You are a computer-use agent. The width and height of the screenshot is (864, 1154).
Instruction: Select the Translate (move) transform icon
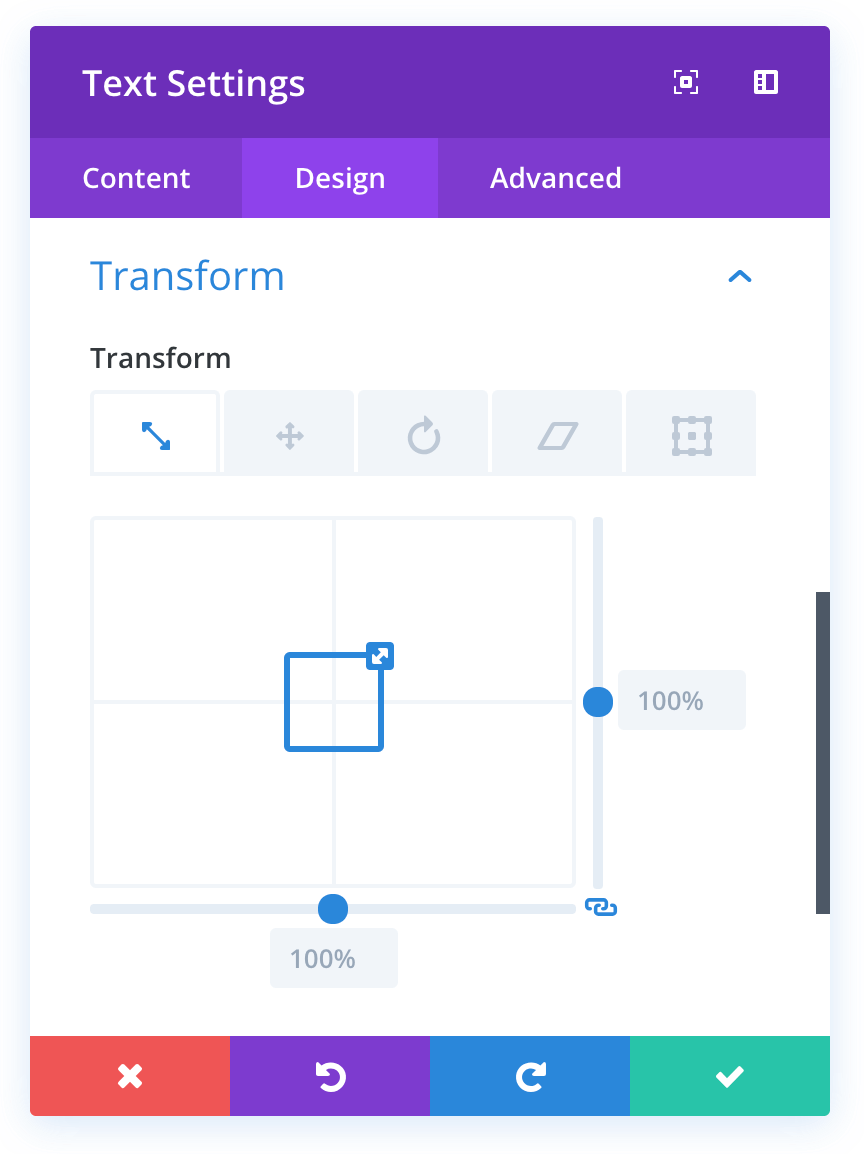point(289,436)
